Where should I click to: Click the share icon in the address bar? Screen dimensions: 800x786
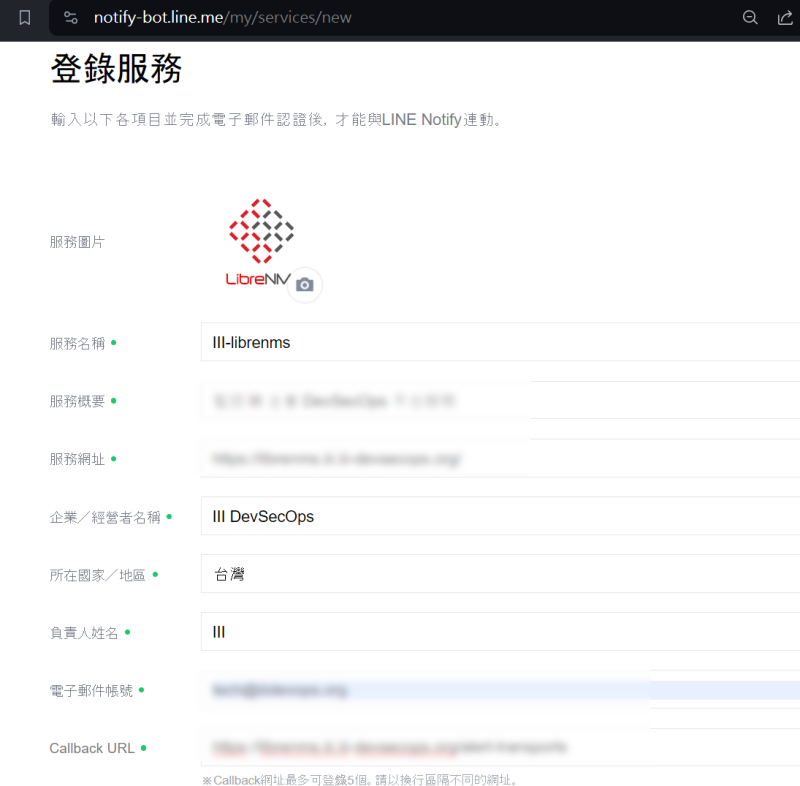coord(785,18)
